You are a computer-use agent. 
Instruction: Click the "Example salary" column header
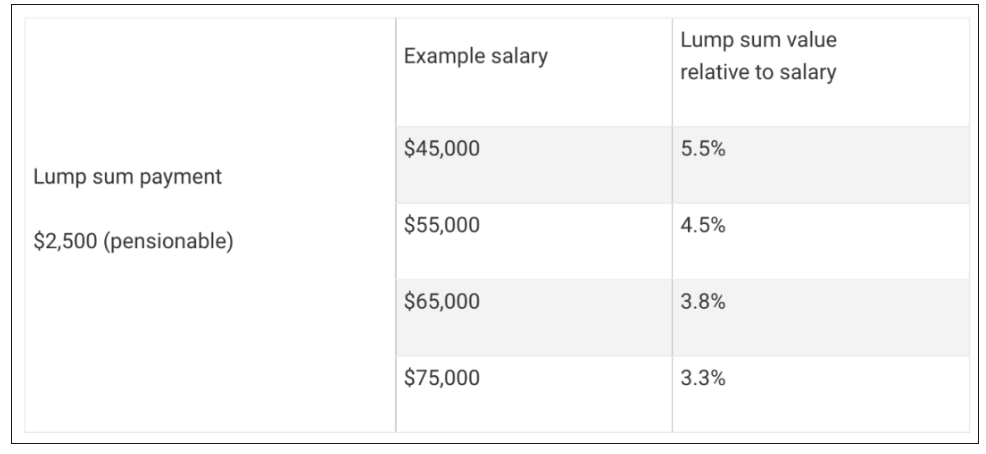(475, 56)
